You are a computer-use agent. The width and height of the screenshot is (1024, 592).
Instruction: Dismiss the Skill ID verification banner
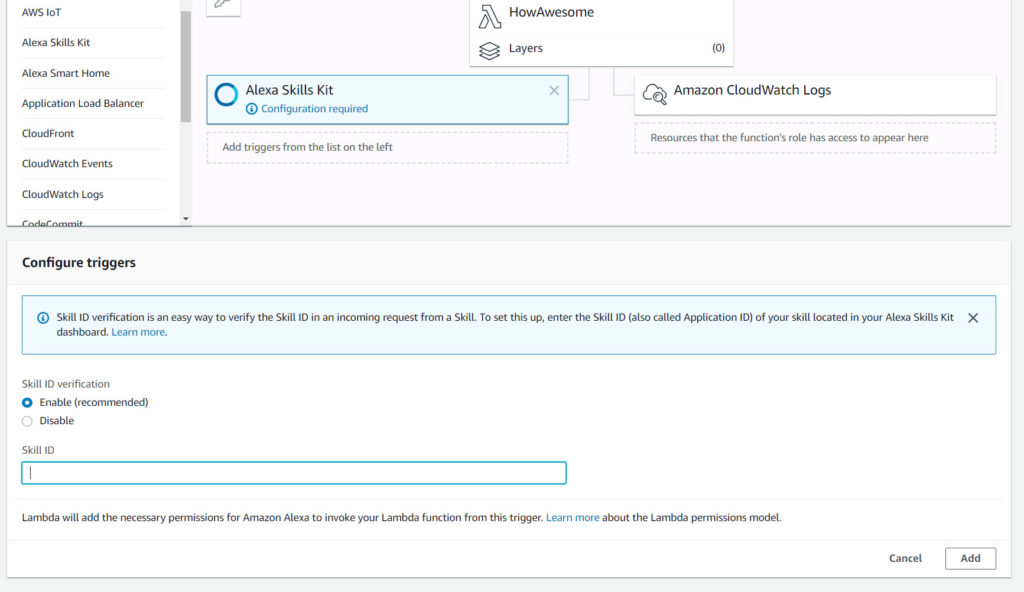coord(972,317)
